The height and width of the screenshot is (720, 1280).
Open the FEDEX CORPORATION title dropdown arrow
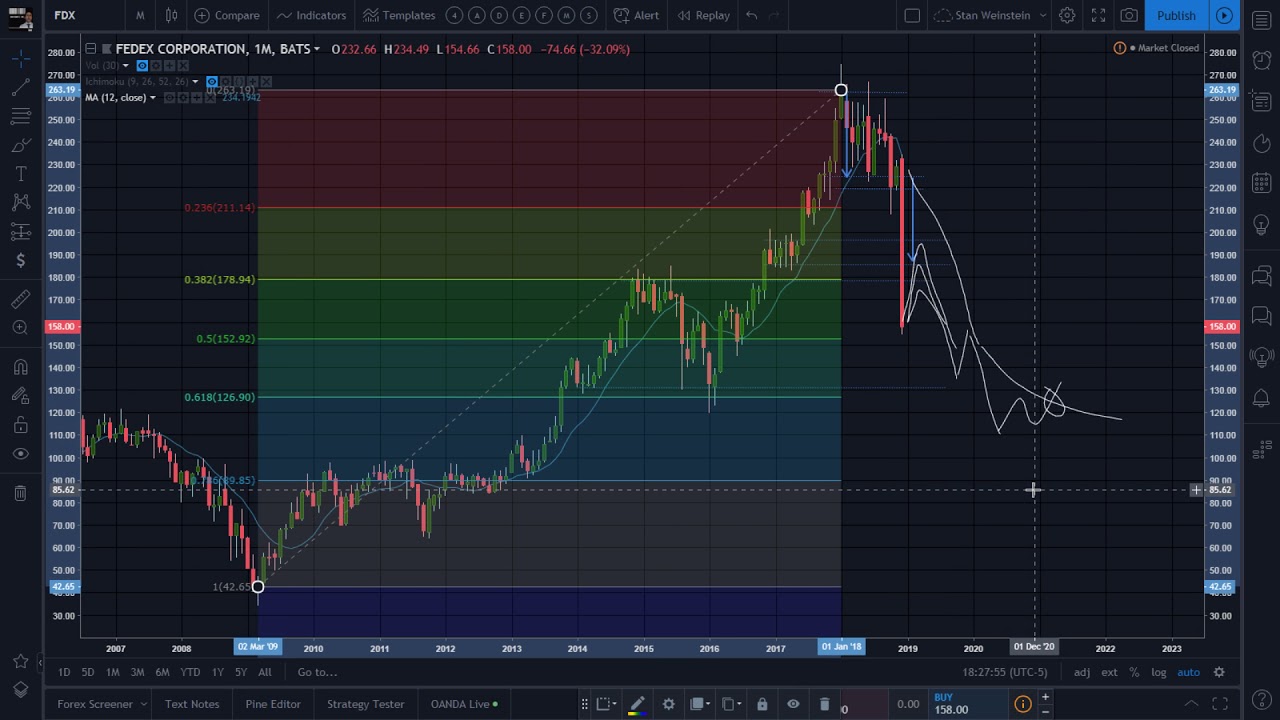317,49
